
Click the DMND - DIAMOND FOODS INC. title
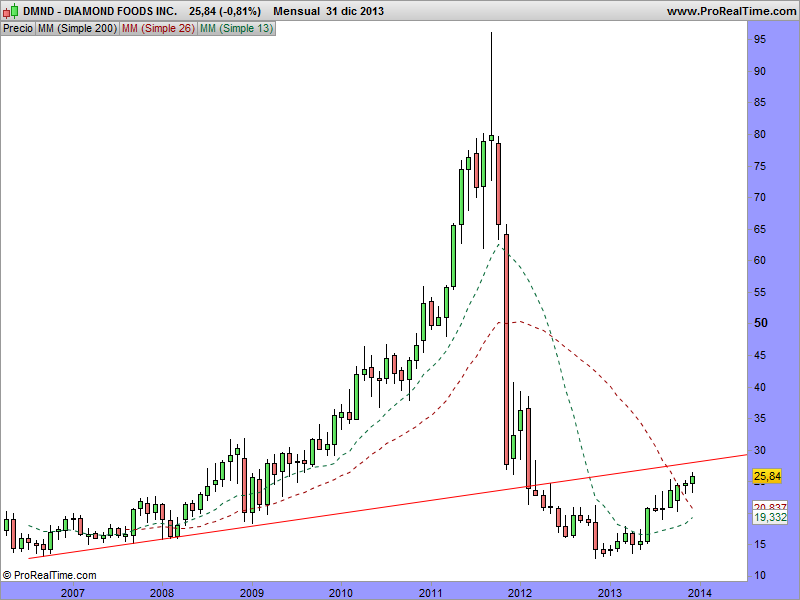pyautogui.click(x=100, y=11)
